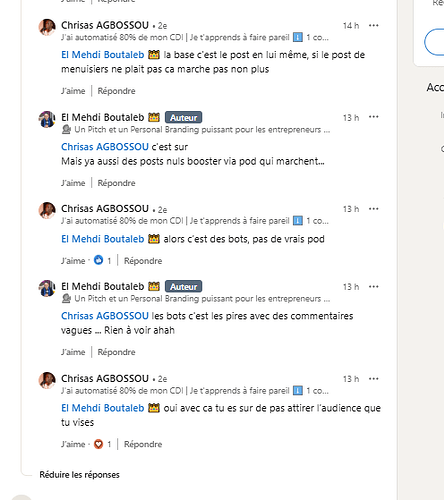Reply to comment about 'post de menuisiers'
The image size is (444, 500).
click(116, 91)
